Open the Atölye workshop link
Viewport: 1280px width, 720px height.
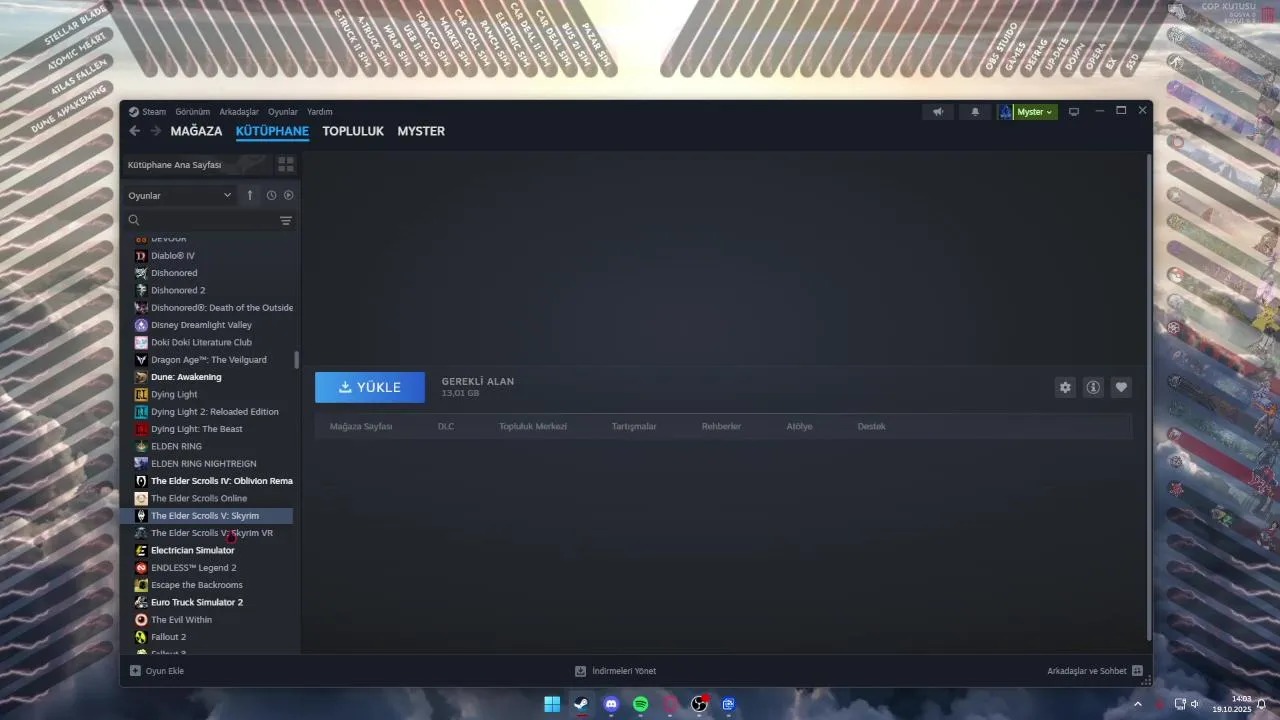point(799,426)
